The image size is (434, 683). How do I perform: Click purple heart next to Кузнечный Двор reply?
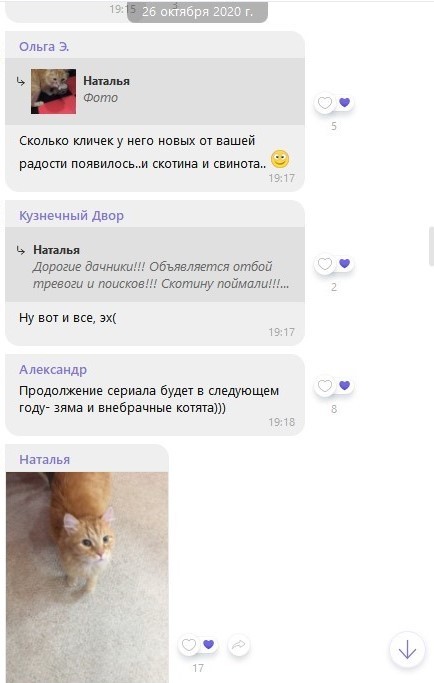tap(345, 263)
